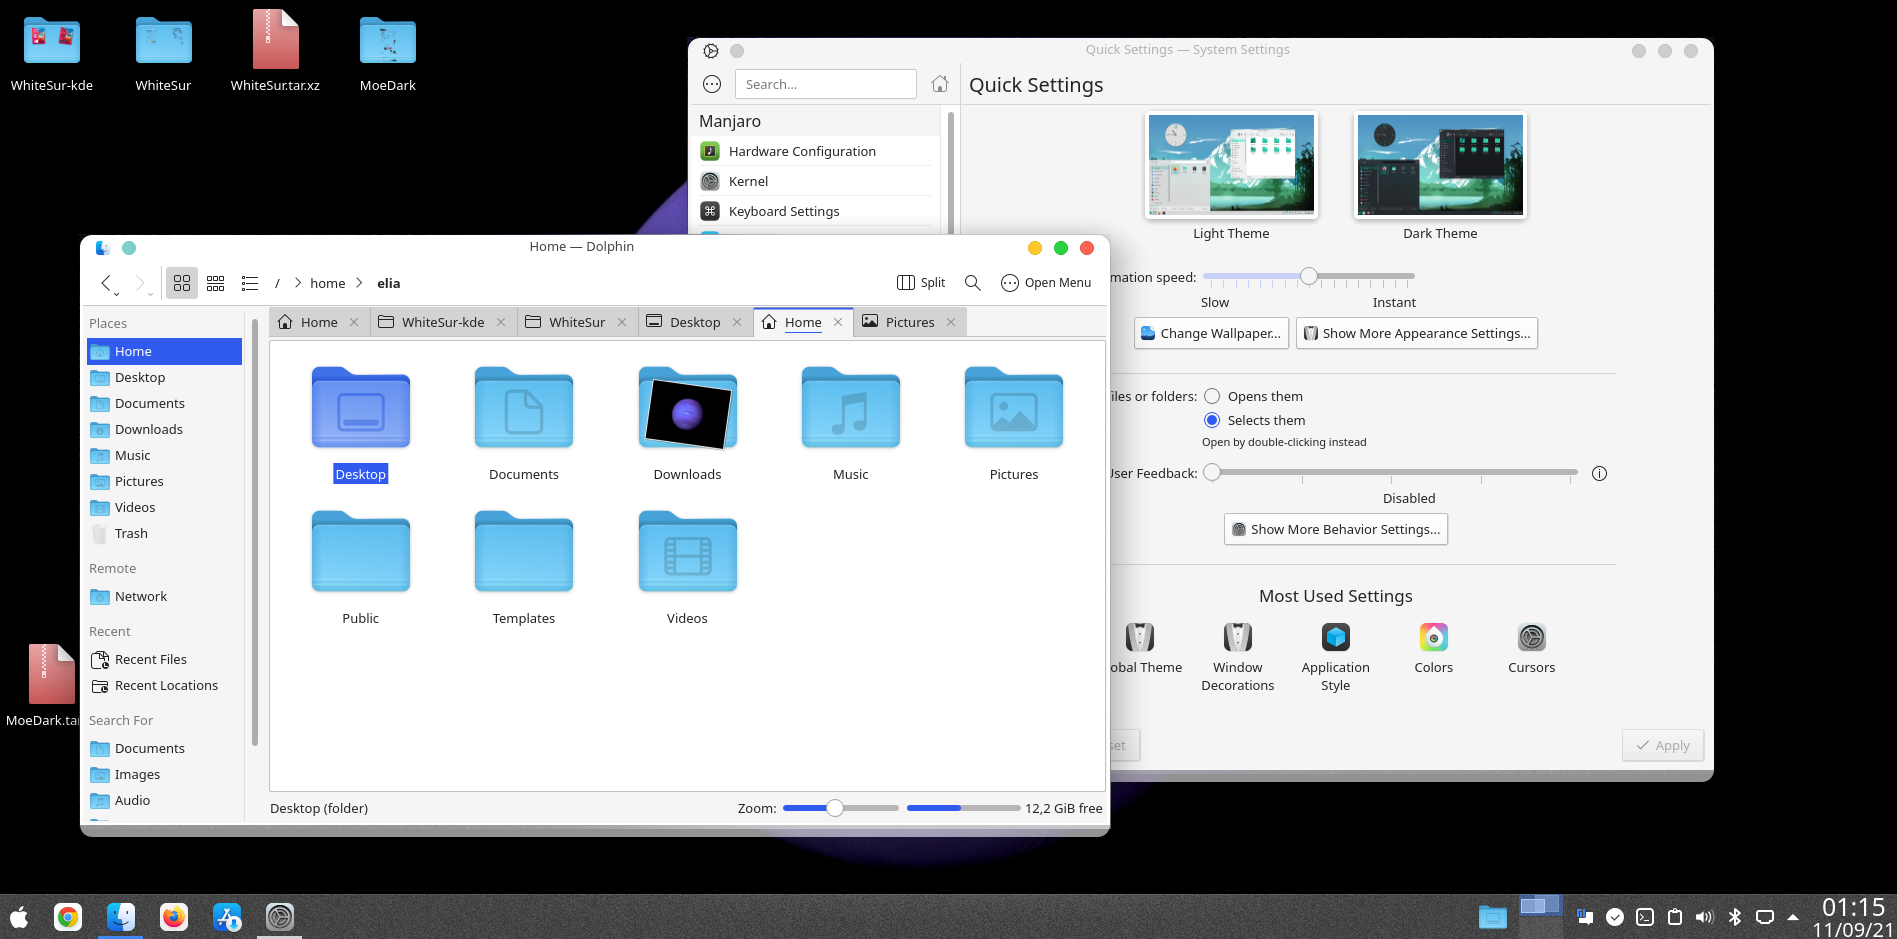Image resolution: width=1897 pixels, height=939 pixels.
Task: Open Cursors in Most Used Settings
Action: click(1531, 648)
